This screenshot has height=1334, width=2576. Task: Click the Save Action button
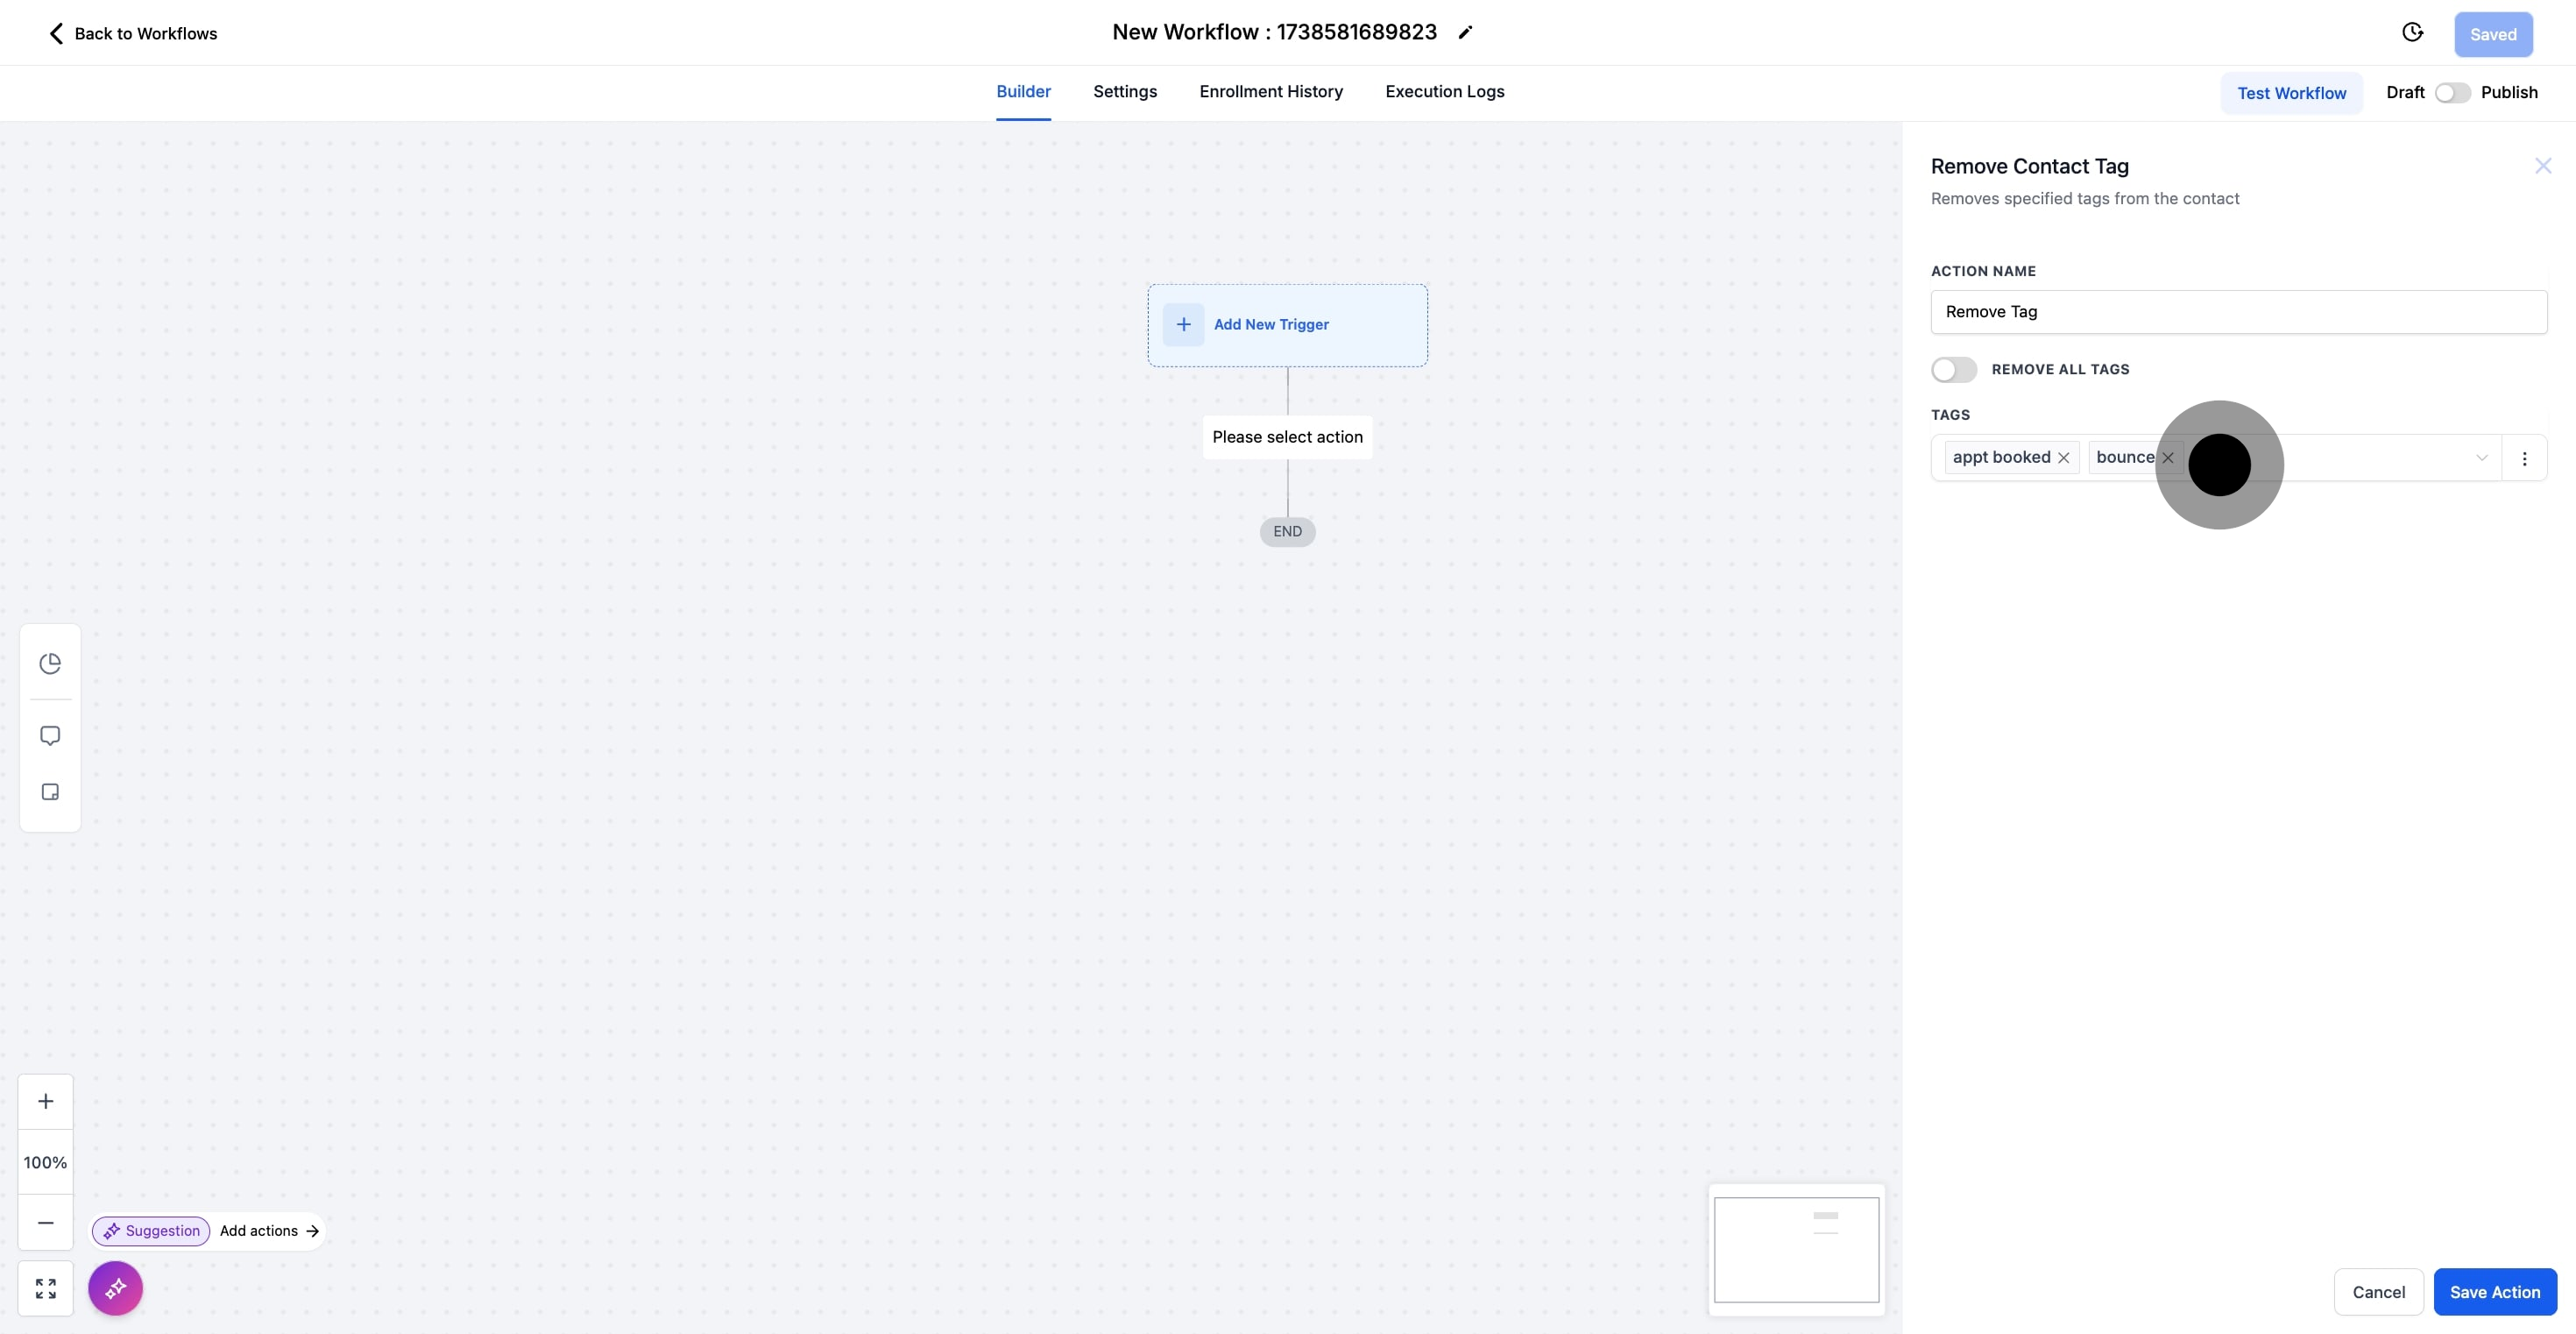2494,1292
